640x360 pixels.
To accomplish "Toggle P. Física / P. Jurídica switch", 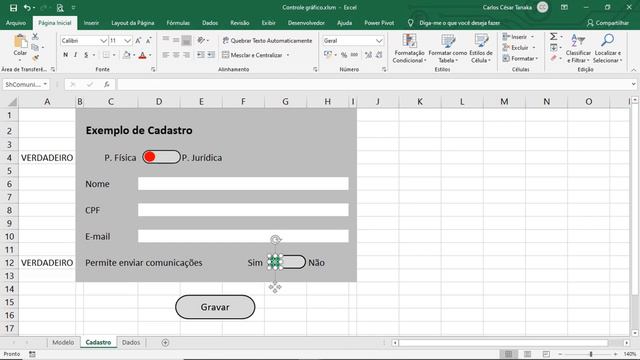I will pos(161,157).
